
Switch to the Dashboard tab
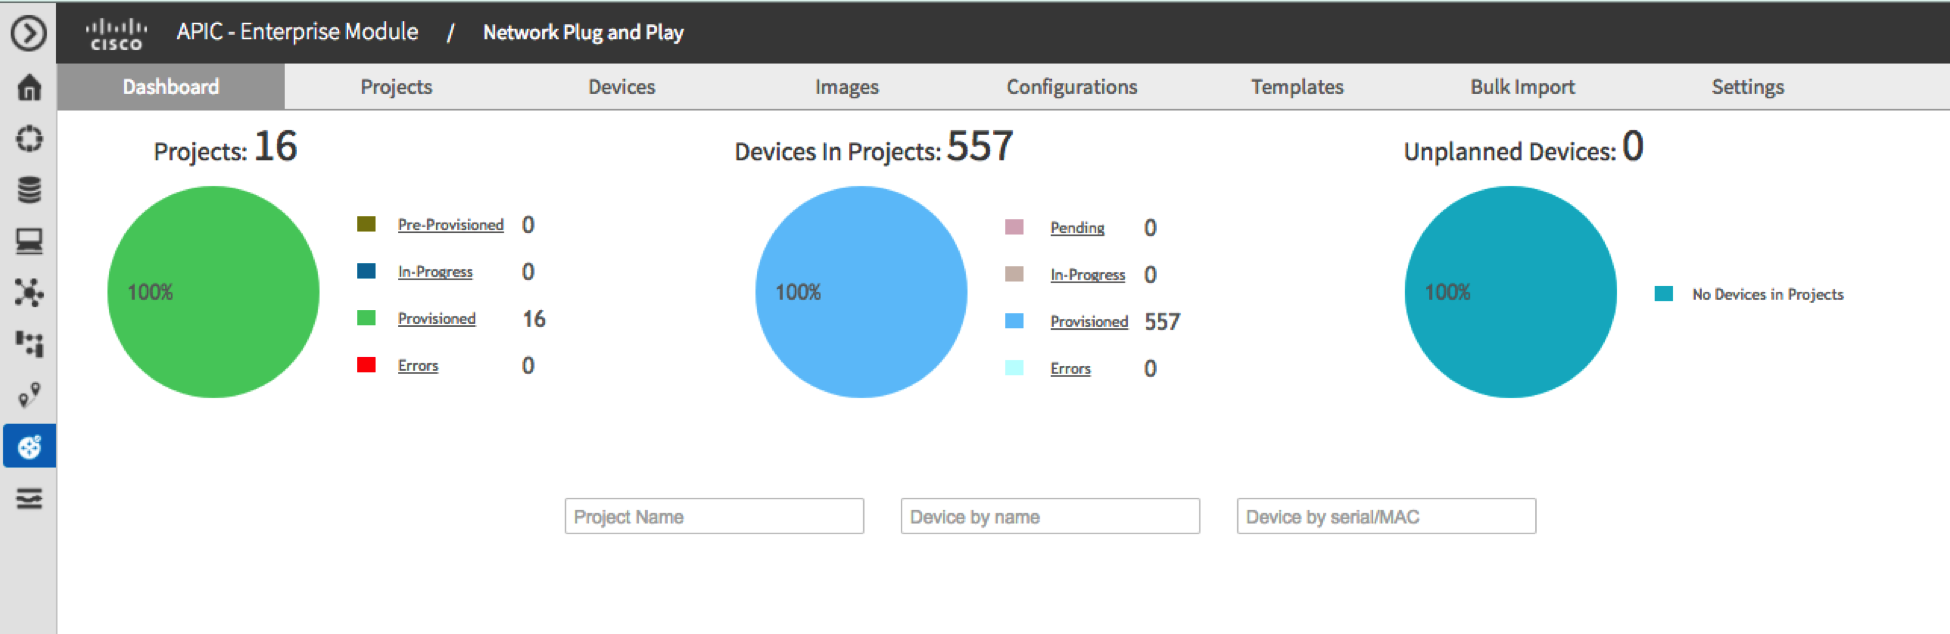pos(171,87)
